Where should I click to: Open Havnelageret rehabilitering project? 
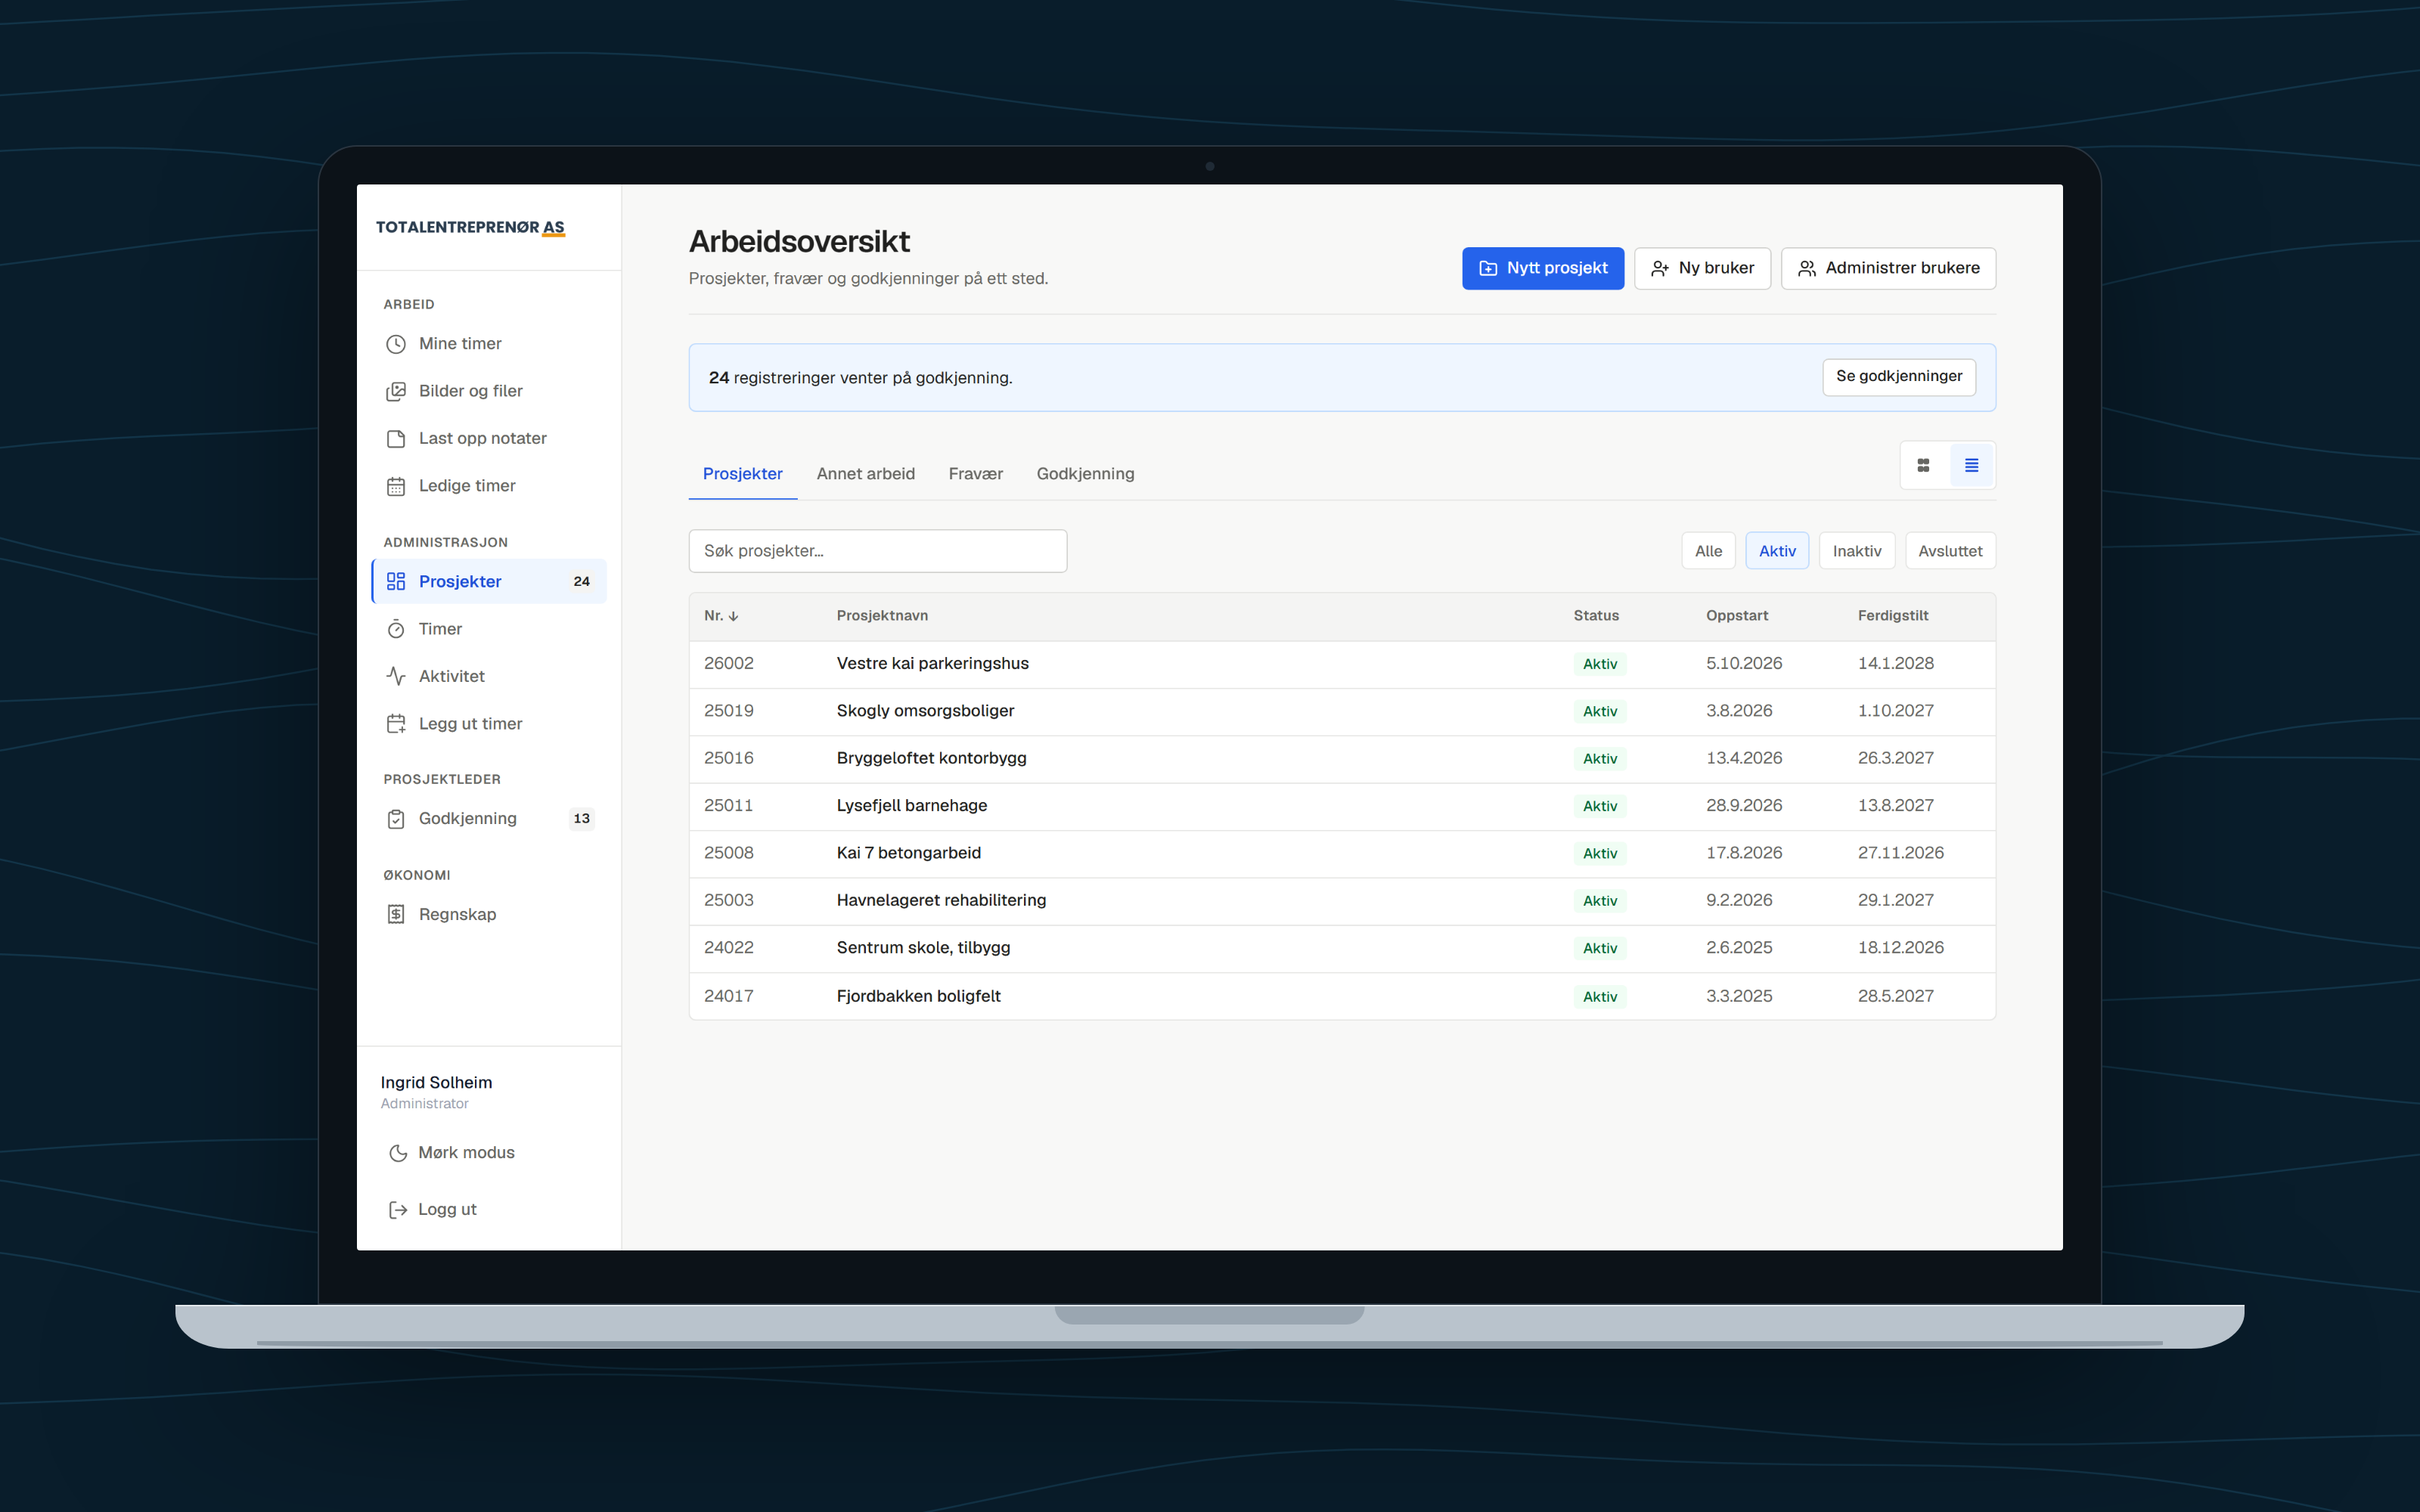(1342, 901)
